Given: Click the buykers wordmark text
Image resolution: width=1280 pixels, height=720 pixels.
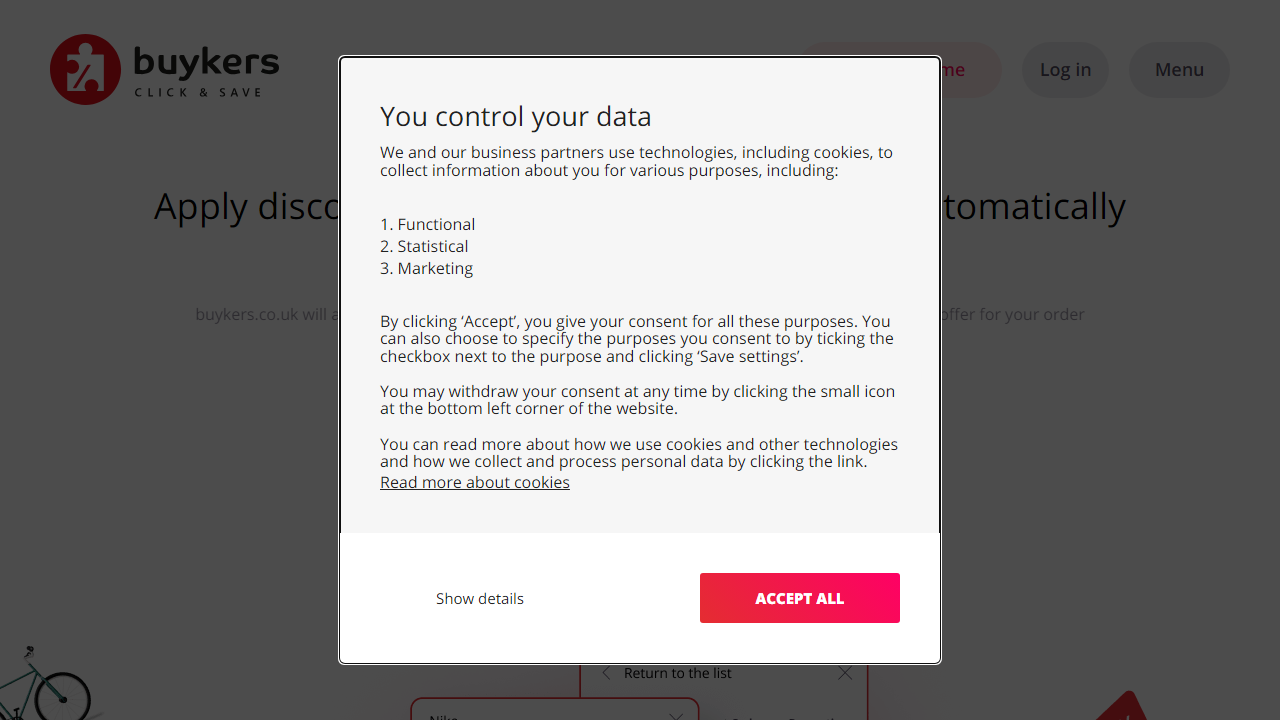Looking at the screenshot, I should [206, 62].
